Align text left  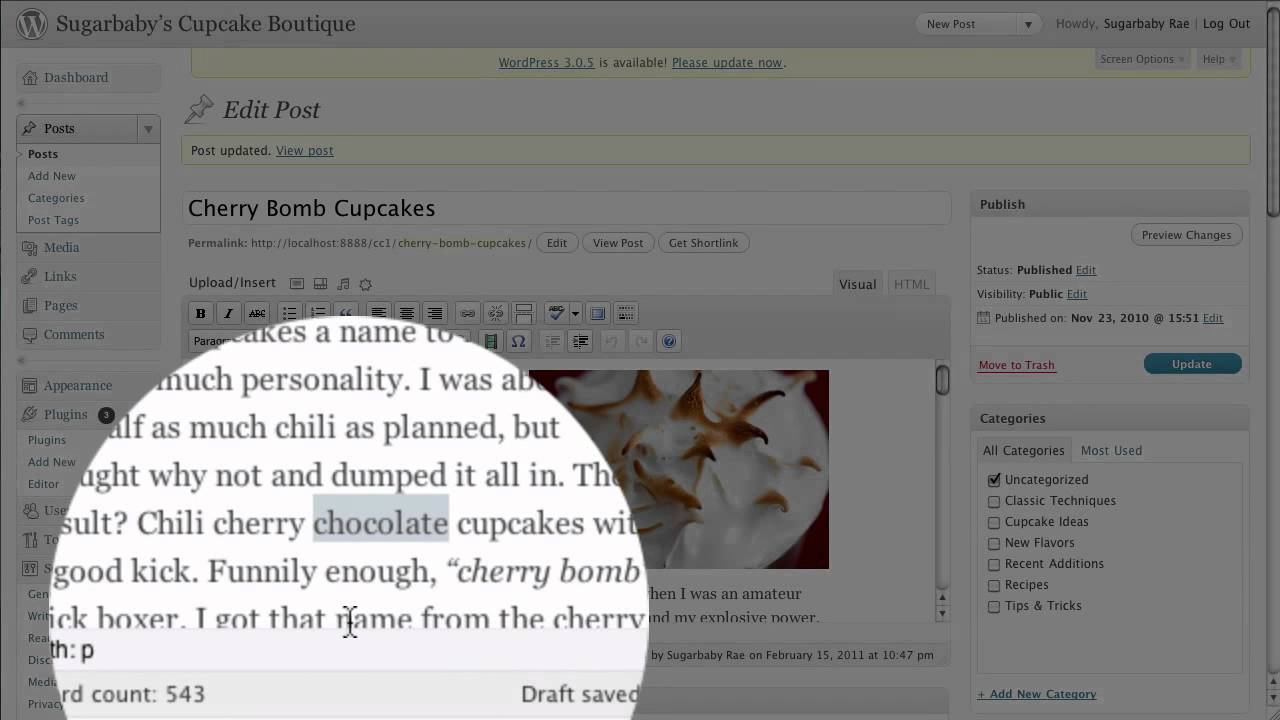[x=378, y=313]
